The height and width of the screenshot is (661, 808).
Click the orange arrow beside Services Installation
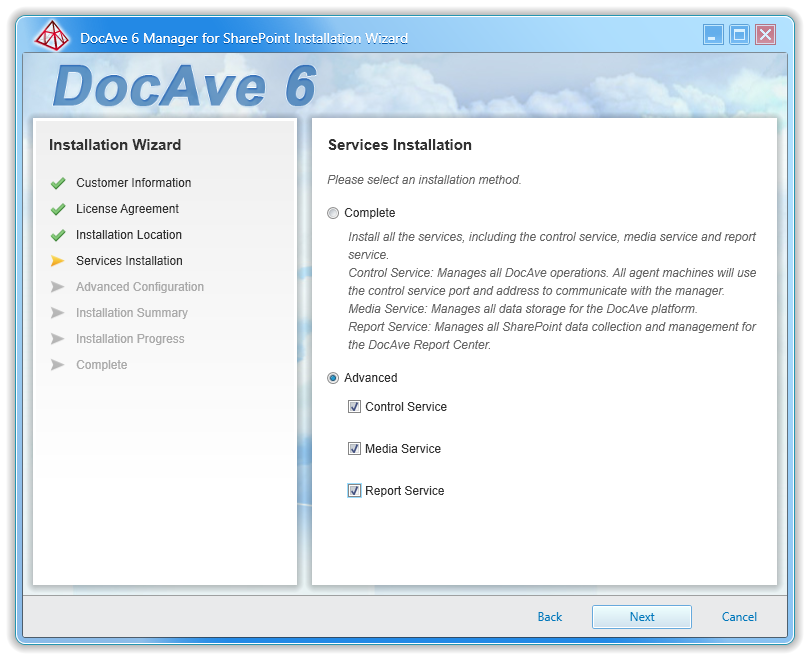coord(58,261)
